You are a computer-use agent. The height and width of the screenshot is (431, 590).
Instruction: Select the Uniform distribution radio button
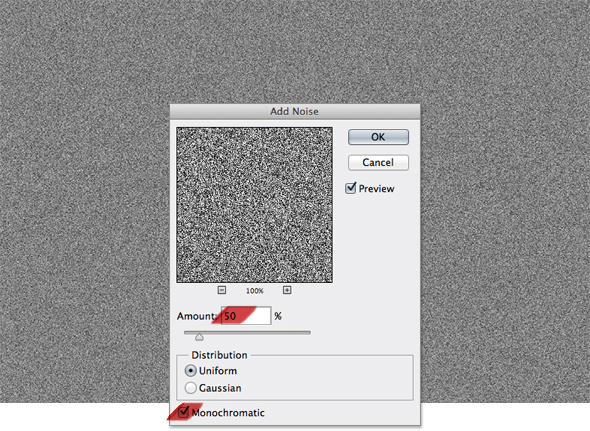tap(191, 371)
